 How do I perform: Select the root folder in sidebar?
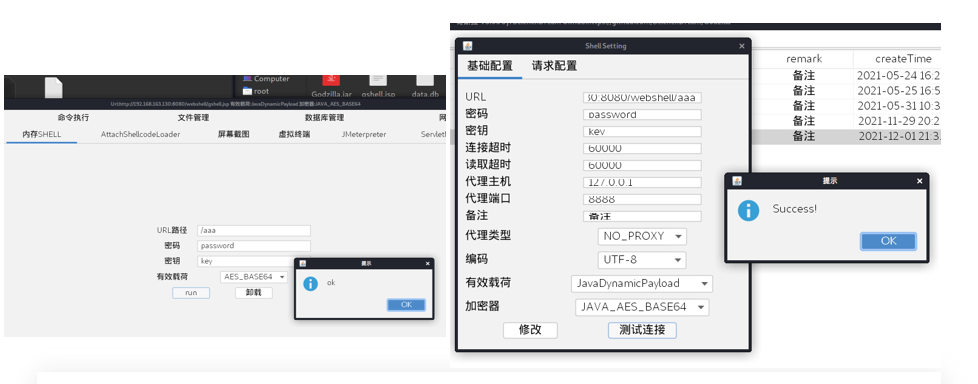(256, 91)
